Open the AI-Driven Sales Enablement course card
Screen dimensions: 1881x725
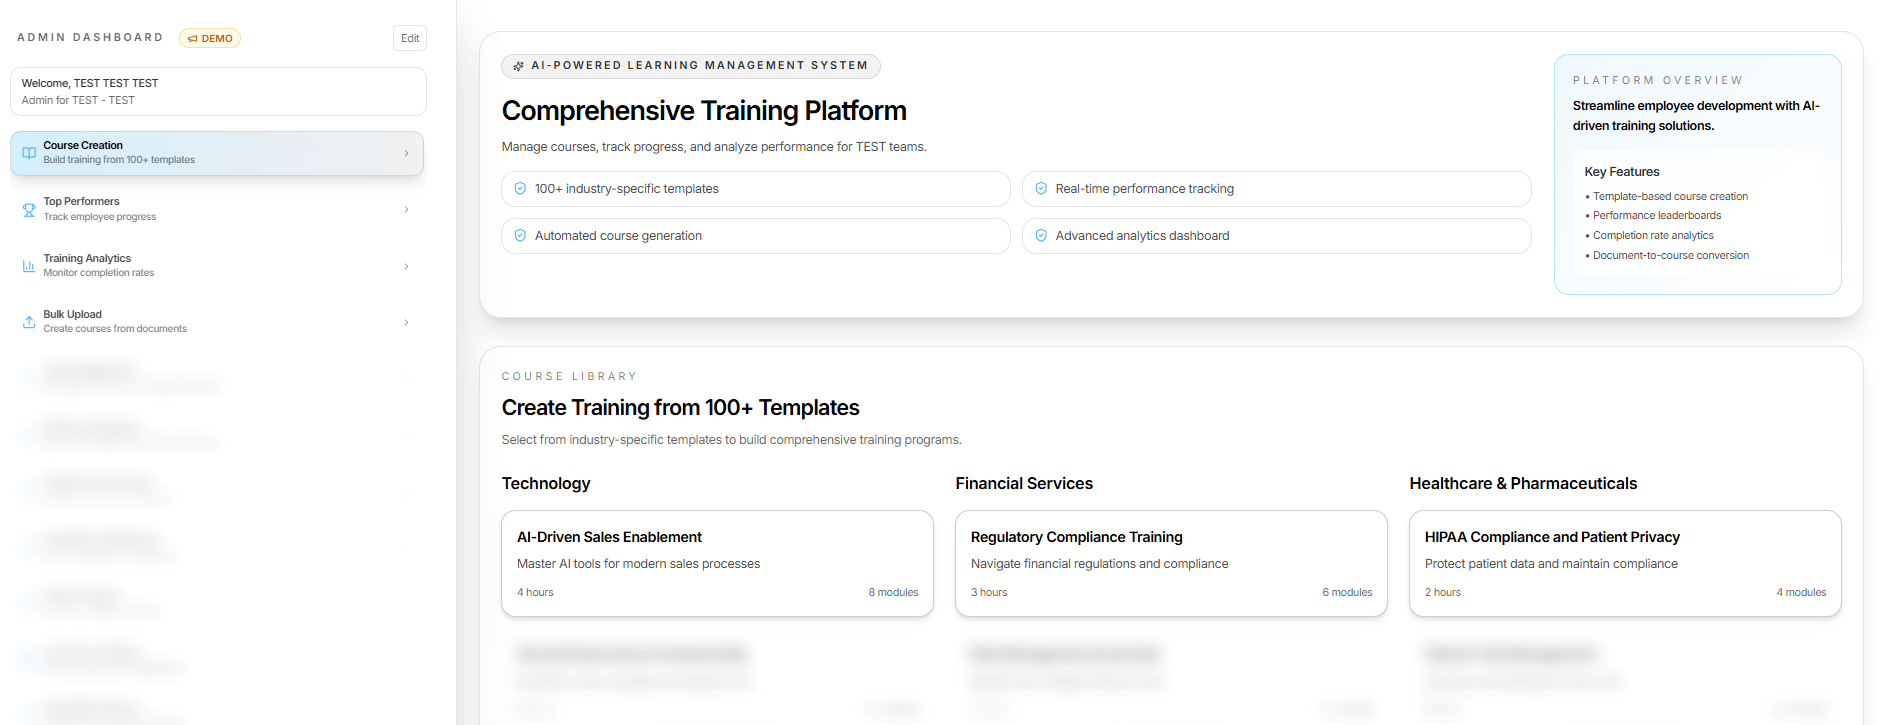[717, 563]
